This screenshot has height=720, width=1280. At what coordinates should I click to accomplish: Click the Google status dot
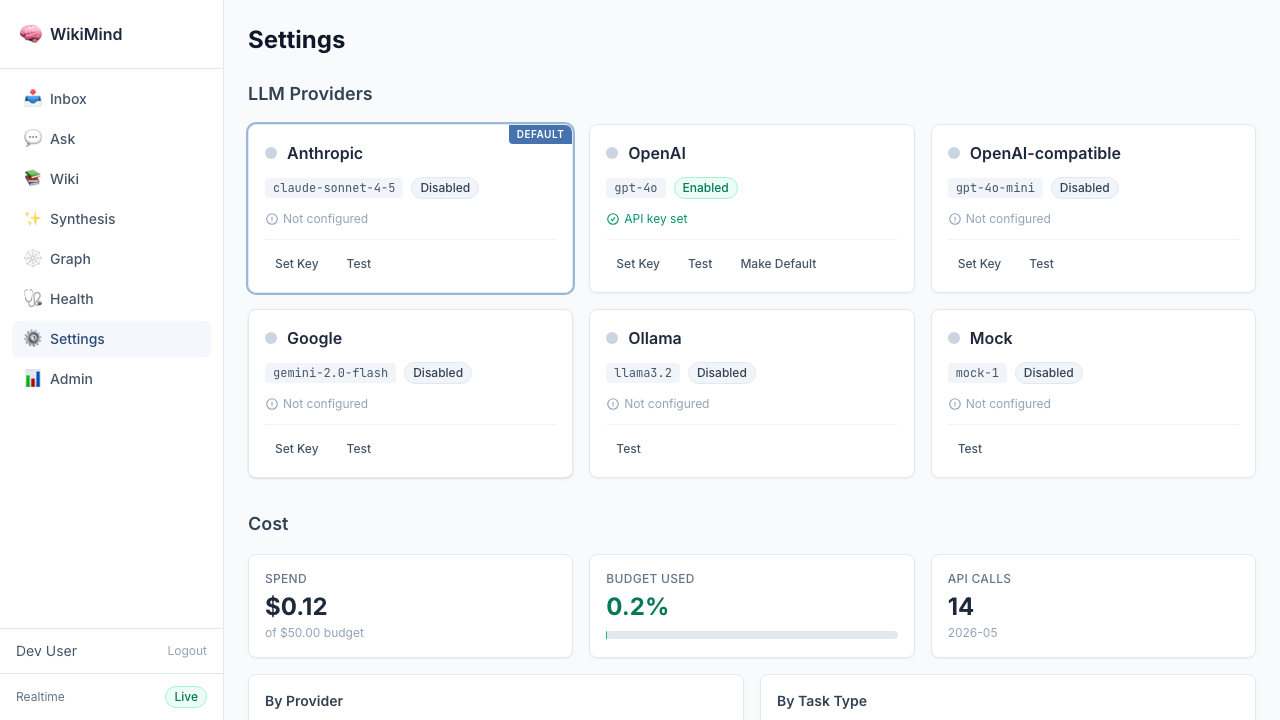pyautogui.click(x=271, y=338)
